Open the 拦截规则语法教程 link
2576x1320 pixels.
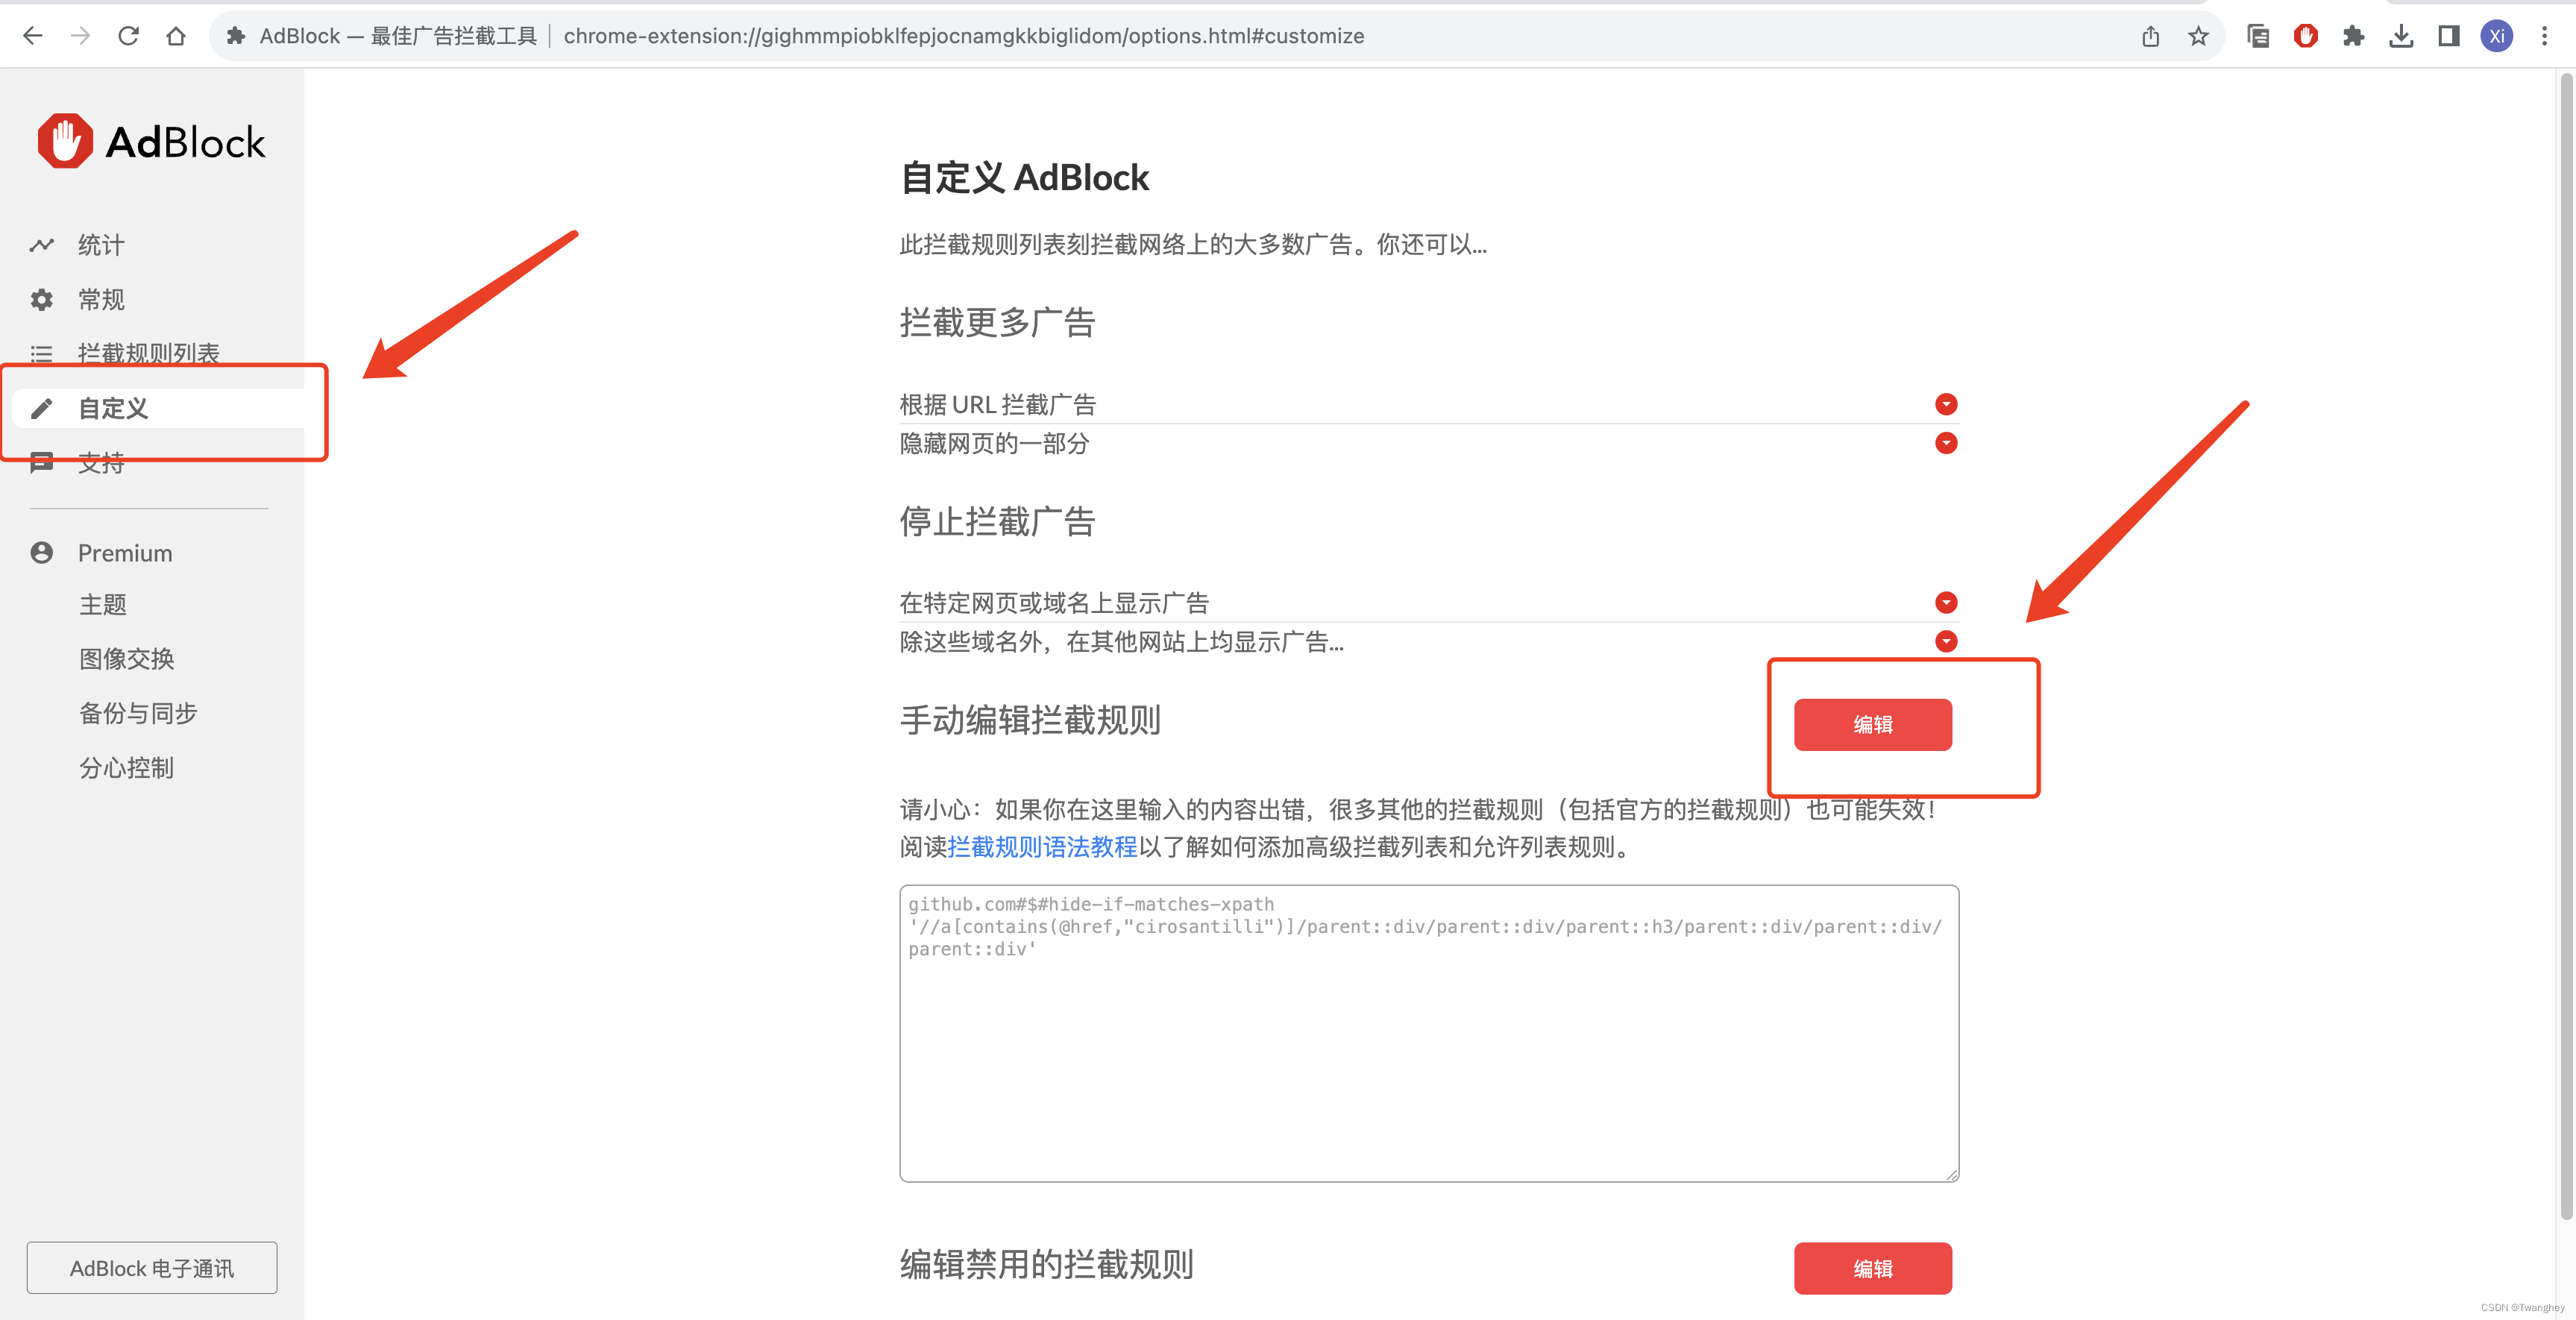[1042, 847]
